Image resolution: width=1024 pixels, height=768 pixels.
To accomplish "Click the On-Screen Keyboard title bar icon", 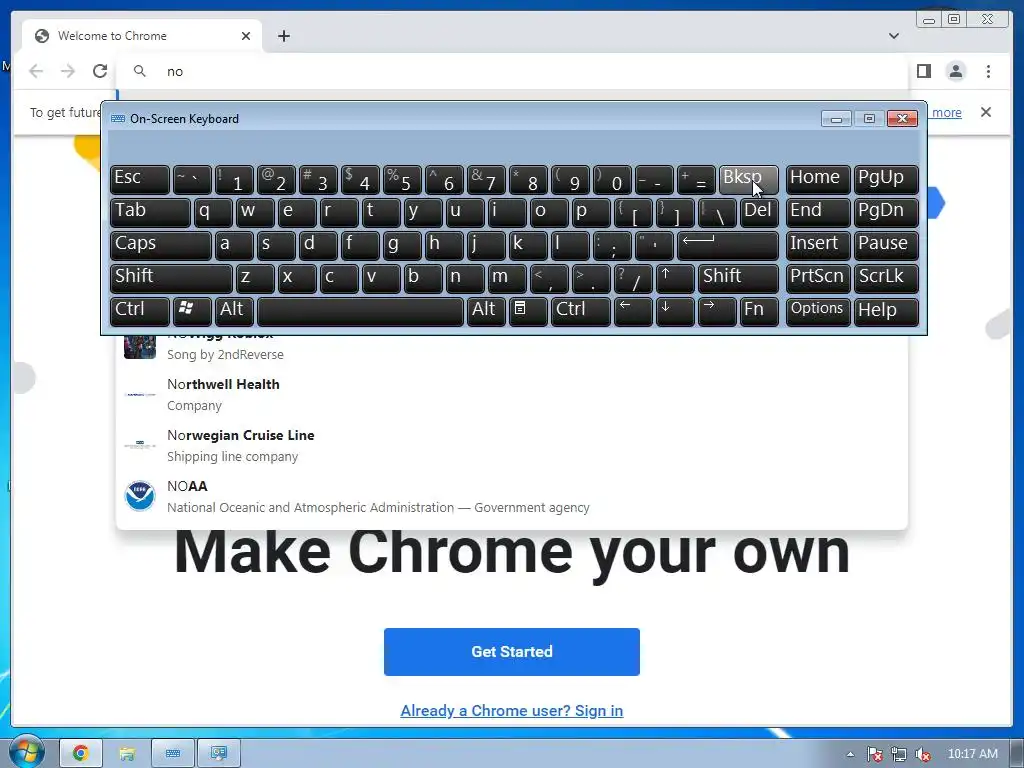I will tap(118, 119).
